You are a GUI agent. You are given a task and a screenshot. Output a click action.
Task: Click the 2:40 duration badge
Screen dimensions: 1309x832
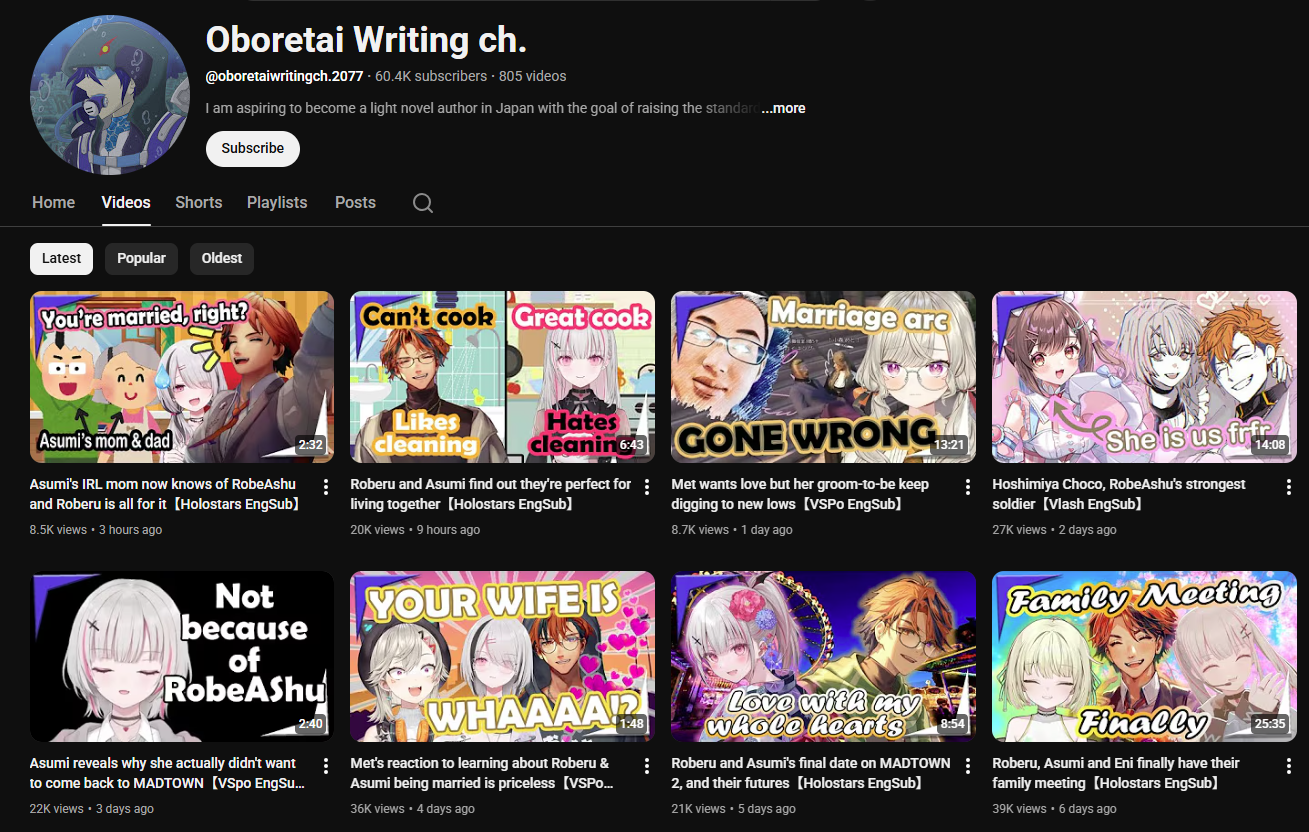pos(310,724)
